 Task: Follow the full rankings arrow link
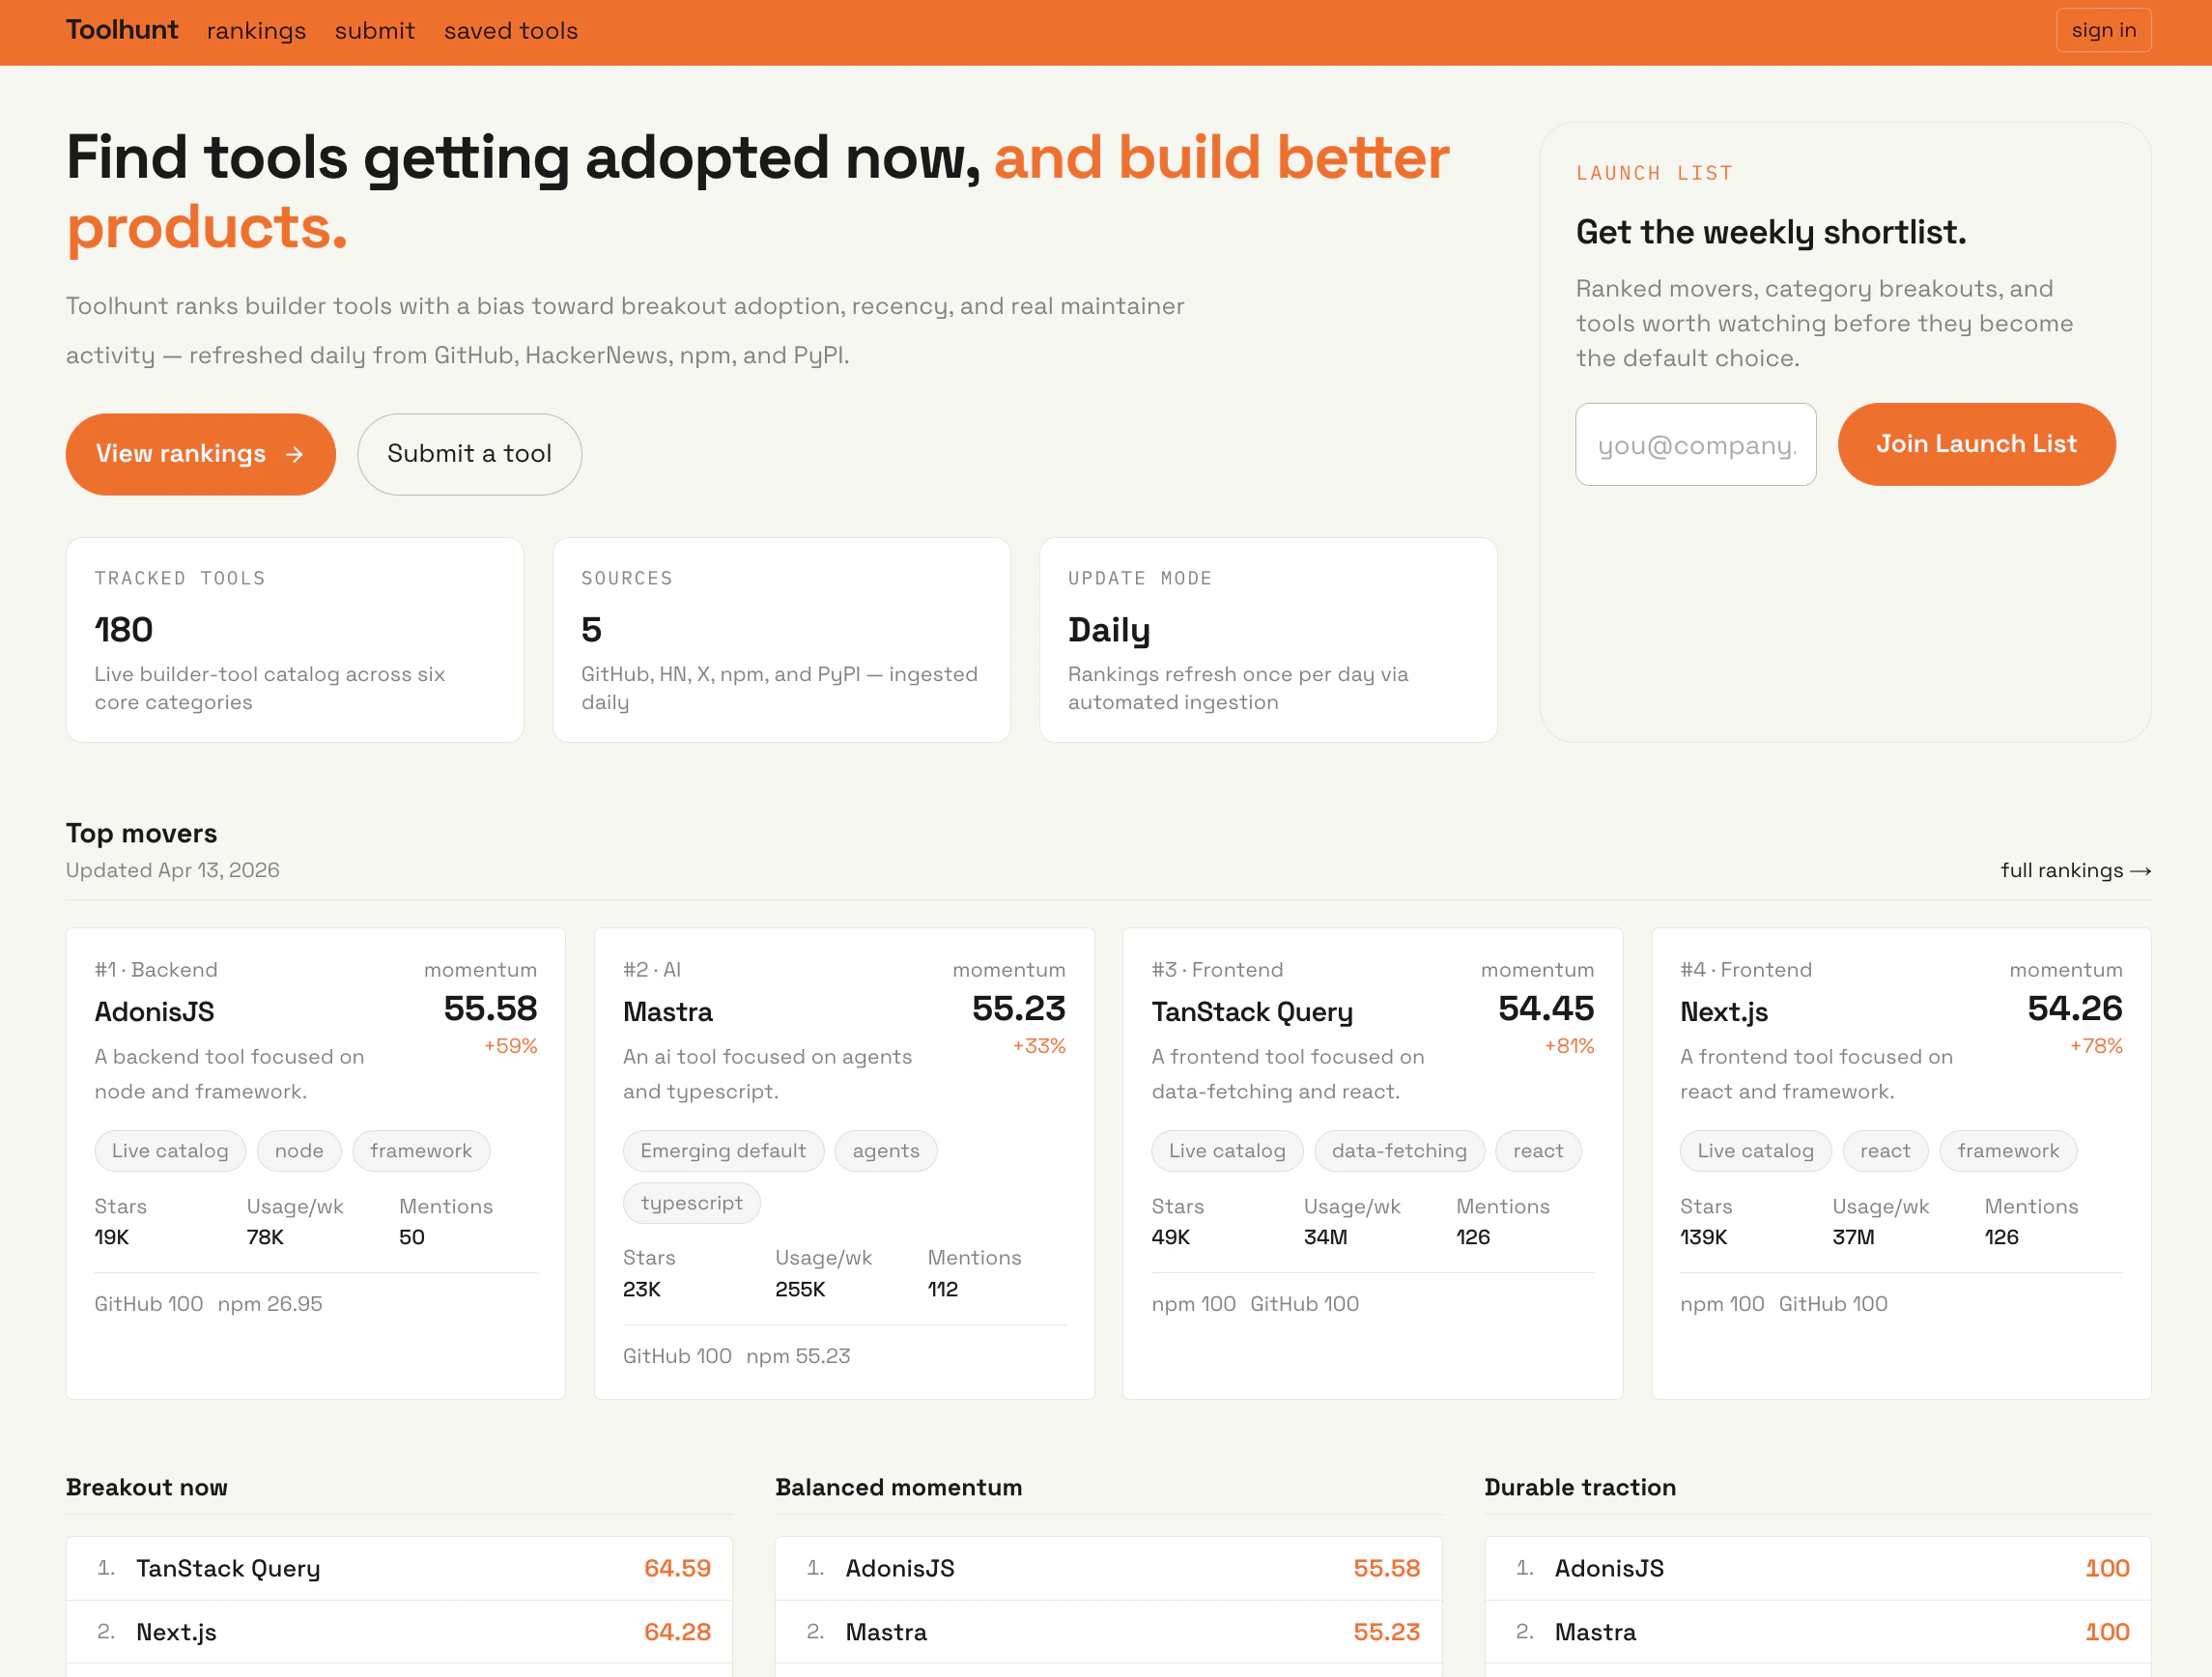[x=2074, y=870]
